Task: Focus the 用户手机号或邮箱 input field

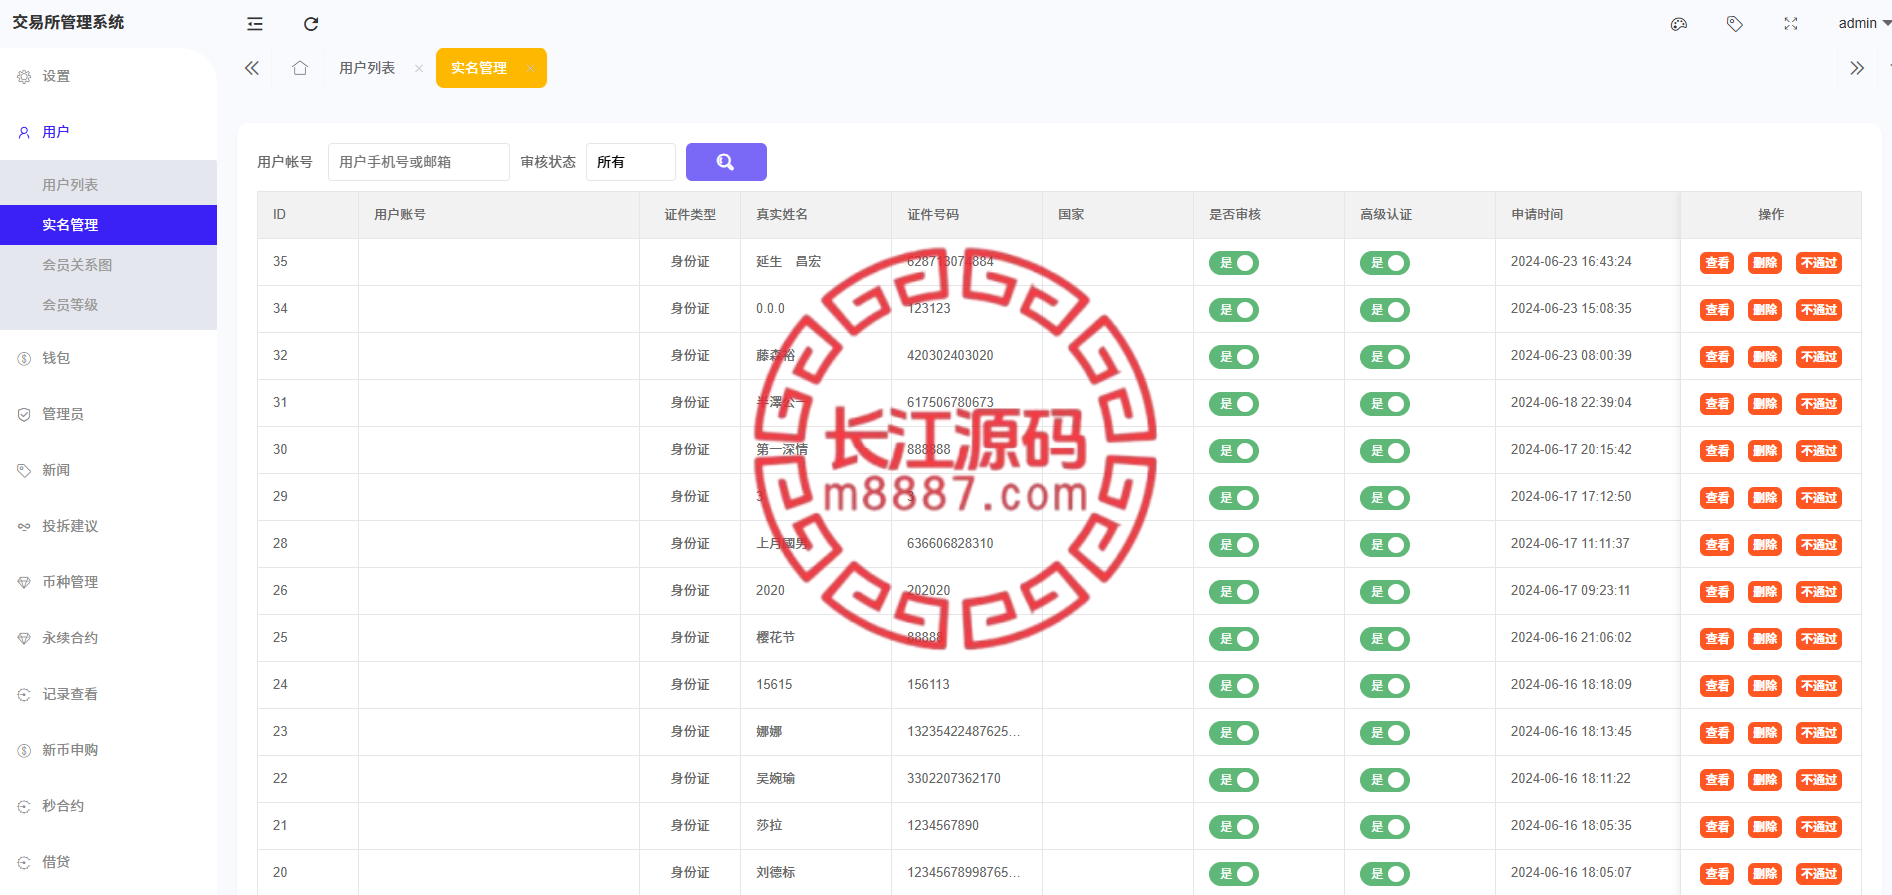Action: point(419,162)
